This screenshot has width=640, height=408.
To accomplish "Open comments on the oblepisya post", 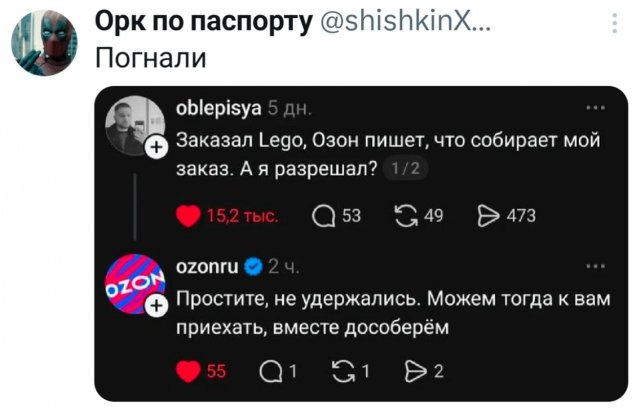I will 324,216.
